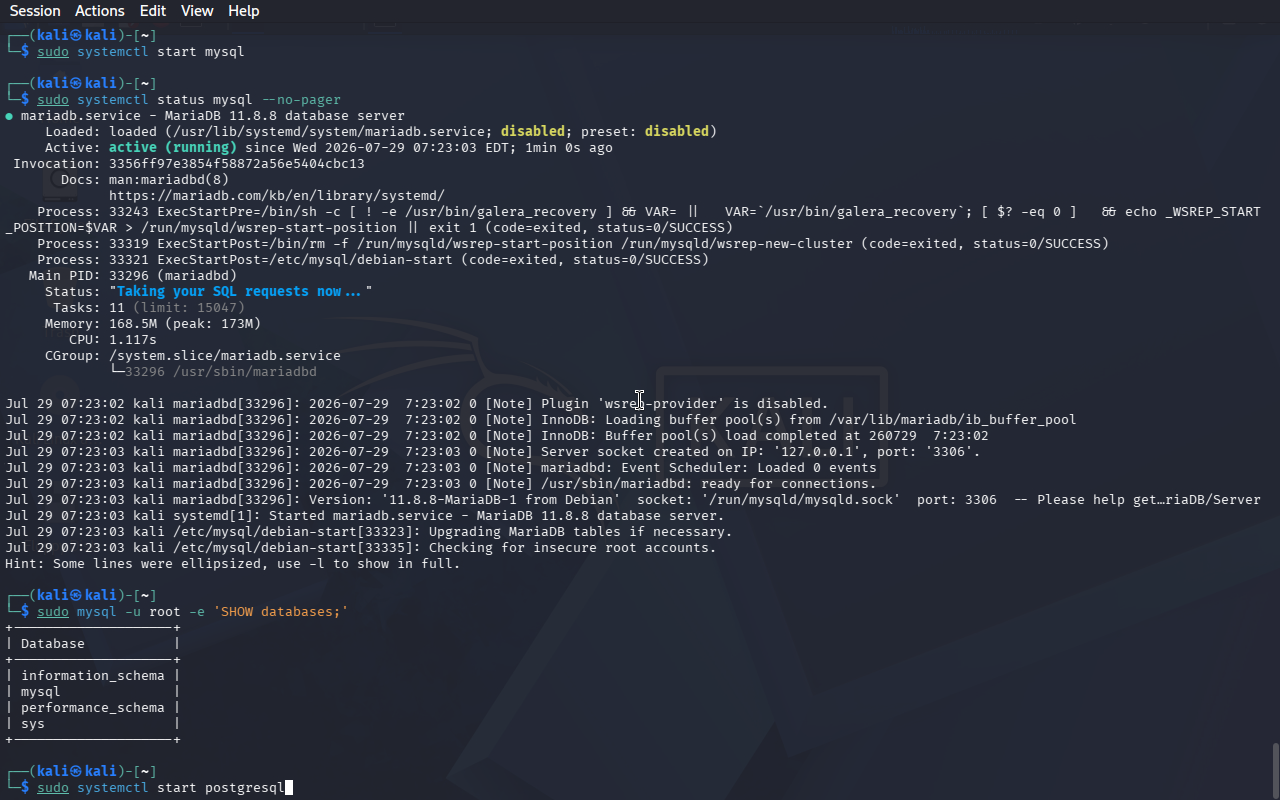The image size is (1280, 800).
Task: Click the CPU time value '1.117s'
Action: 133,340
